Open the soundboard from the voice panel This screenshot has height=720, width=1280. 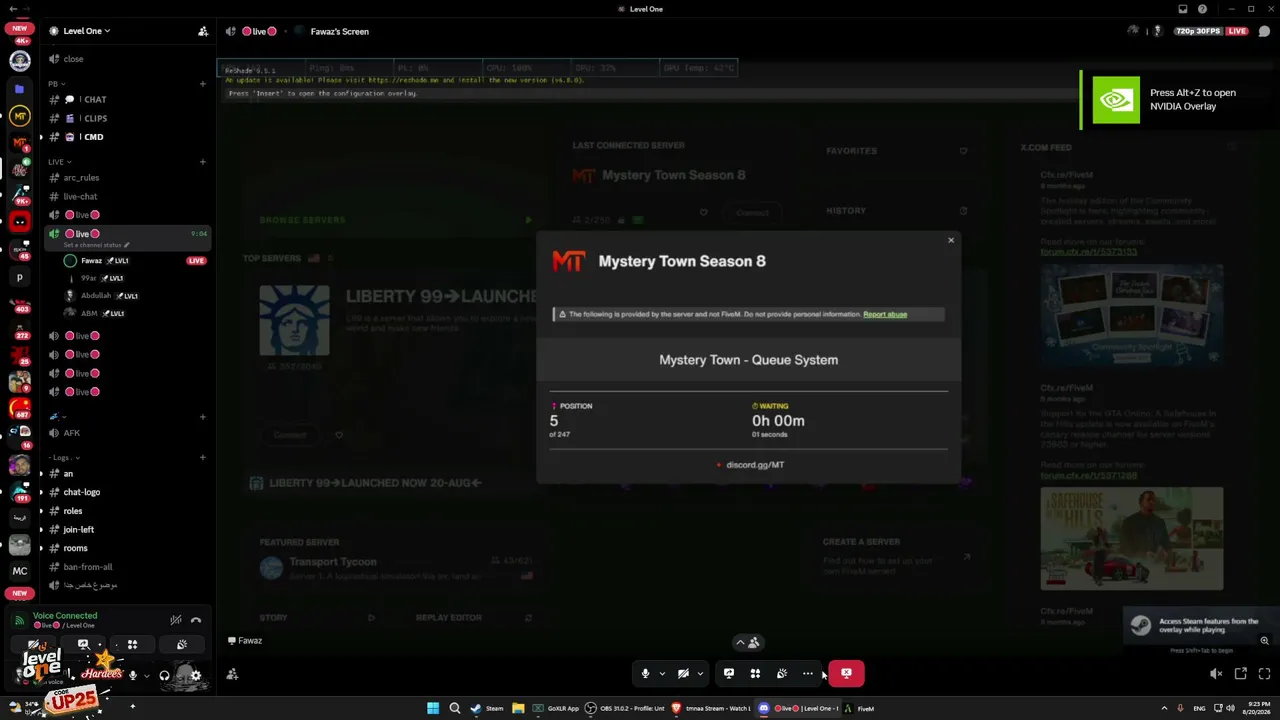pyautogui.click(x=182, y=645)
